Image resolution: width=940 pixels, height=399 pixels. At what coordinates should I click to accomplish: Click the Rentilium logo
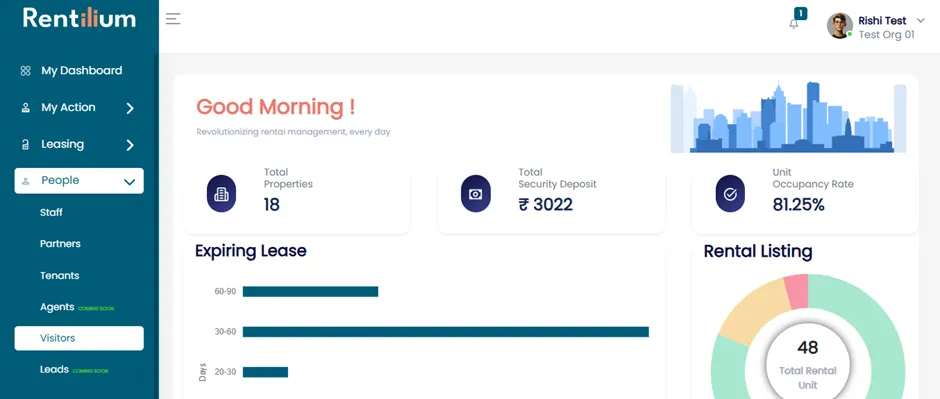click(x=79, y=18)
